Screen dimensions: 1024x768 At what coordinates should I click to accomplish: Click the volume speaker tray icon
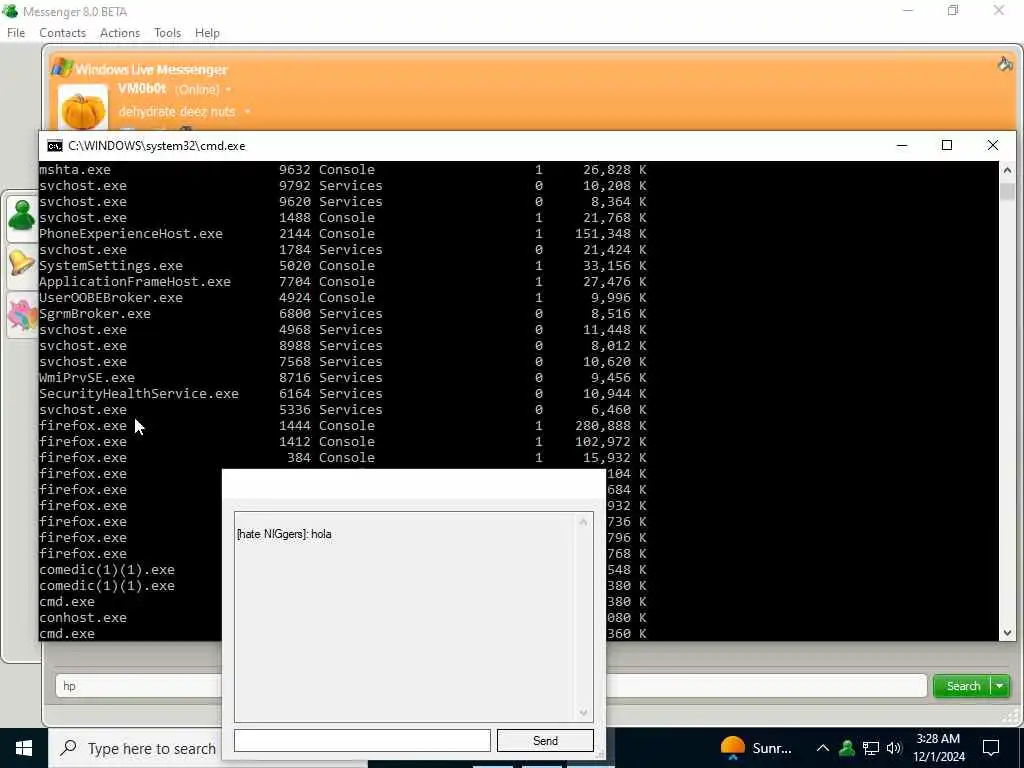(x=894, y=748)
